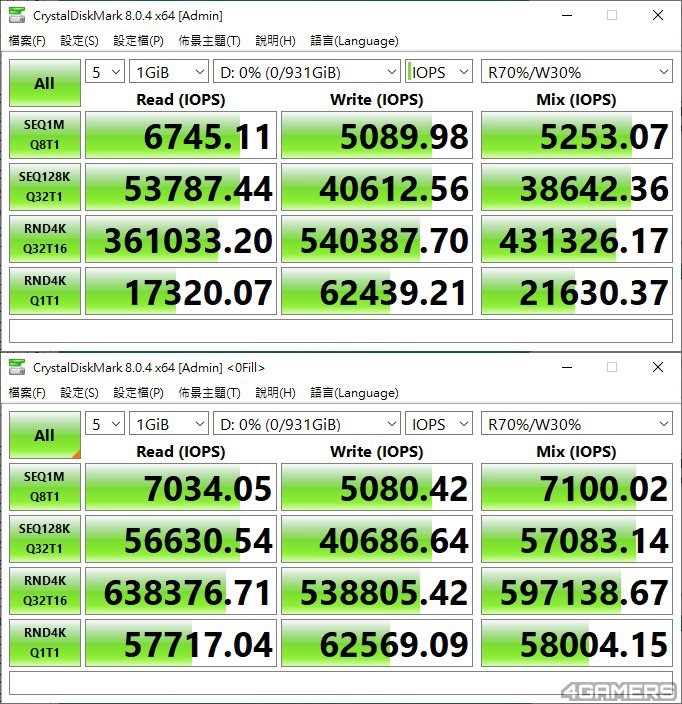Viewport: 682px width, 704px height.
Task: Select write value 40612.56
Action: [x=377, y=187]
